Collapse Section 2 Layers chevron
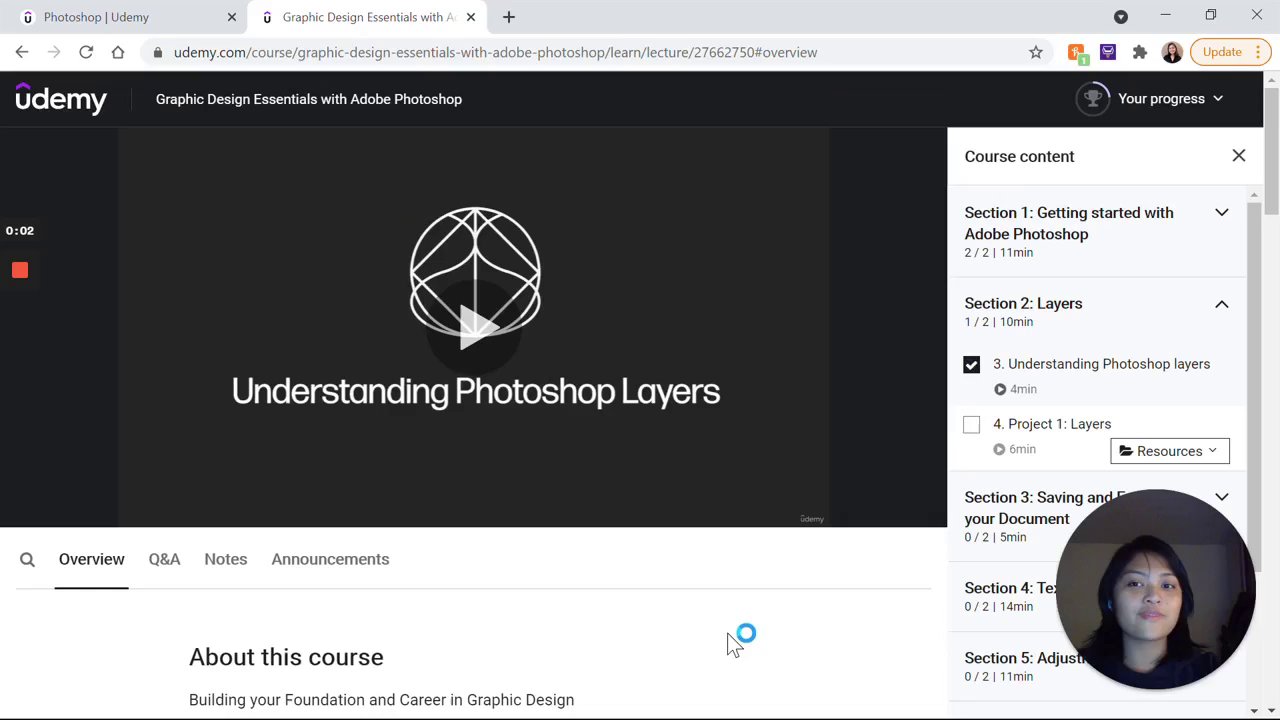The height and width of the screenshot is (720, 1280). (1221, 304)
